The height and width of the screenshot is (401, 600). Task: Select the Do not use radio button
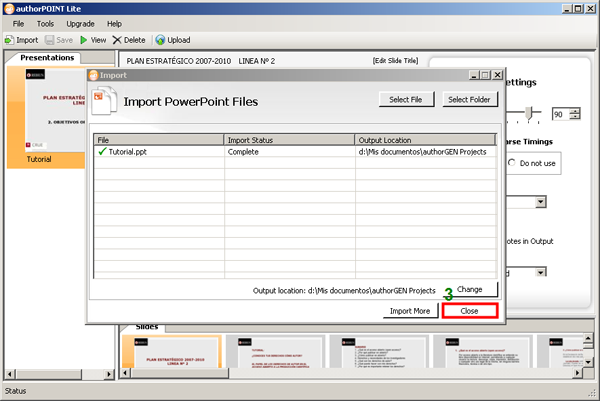pyautogui.click(x=512, y=163)
